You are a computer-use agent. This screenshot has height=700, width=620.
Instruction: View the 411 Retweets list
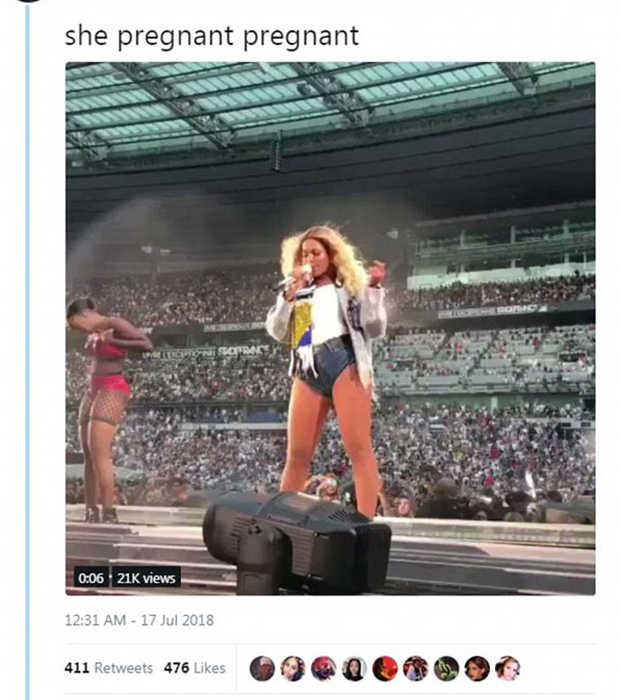click(108, 668)
